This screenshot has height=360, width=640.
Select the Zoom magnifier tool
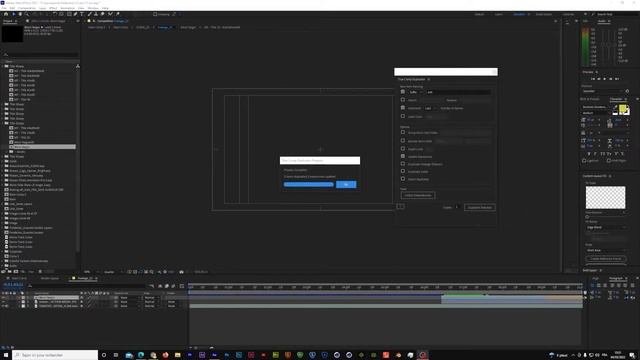point(27,14)
